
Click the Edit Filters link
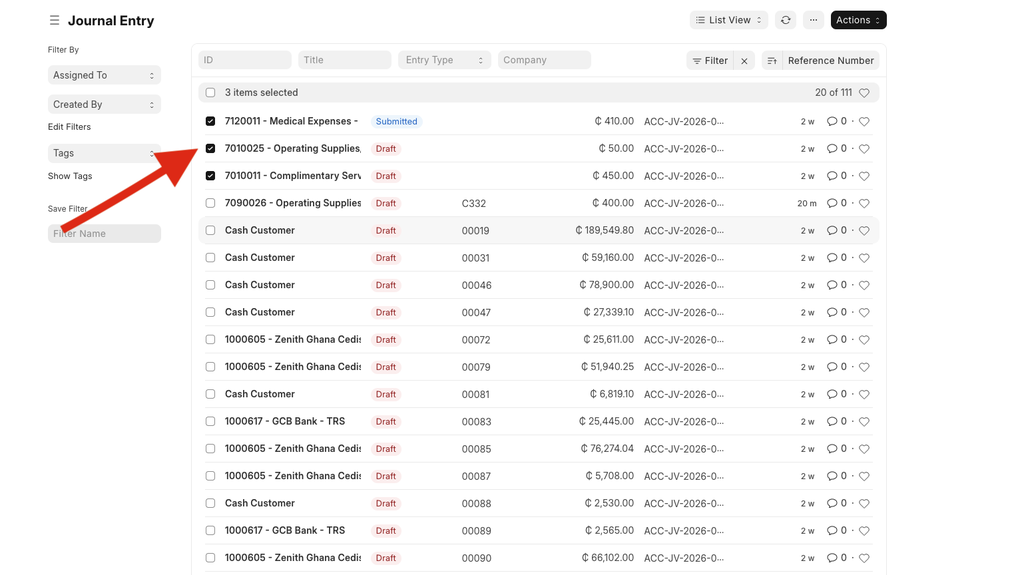69,127
